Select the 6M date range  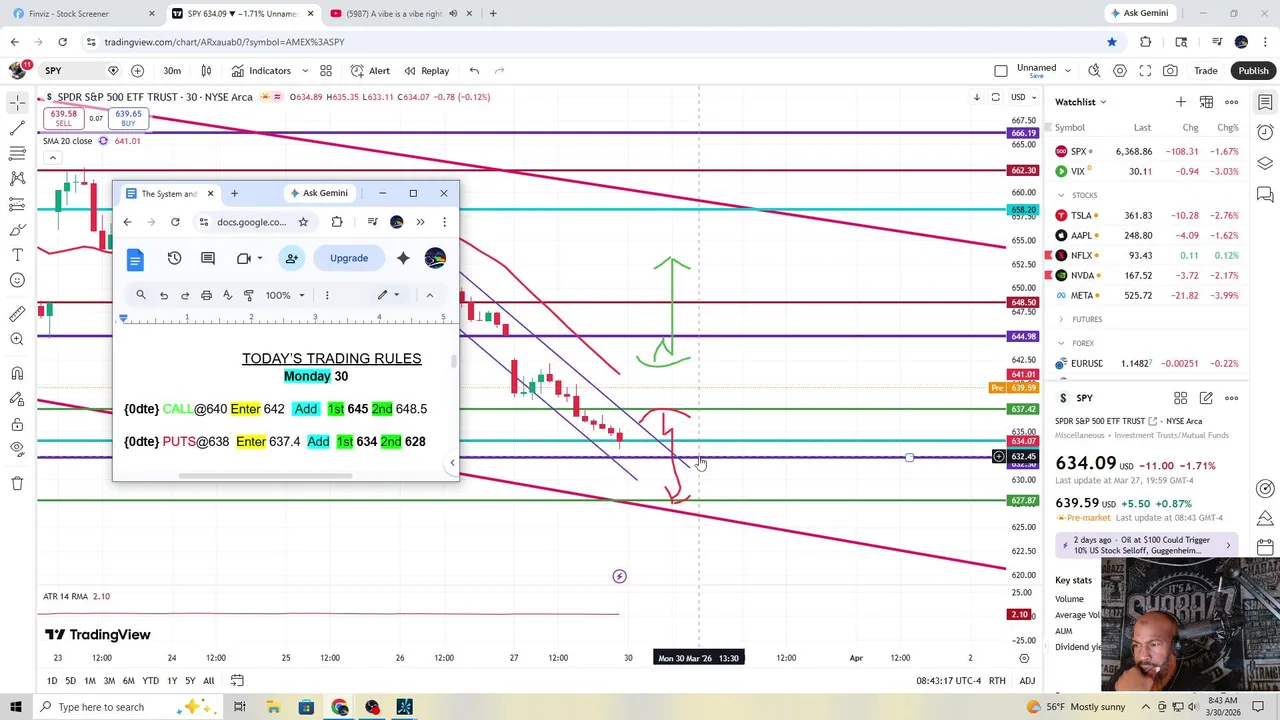[128, 681]
